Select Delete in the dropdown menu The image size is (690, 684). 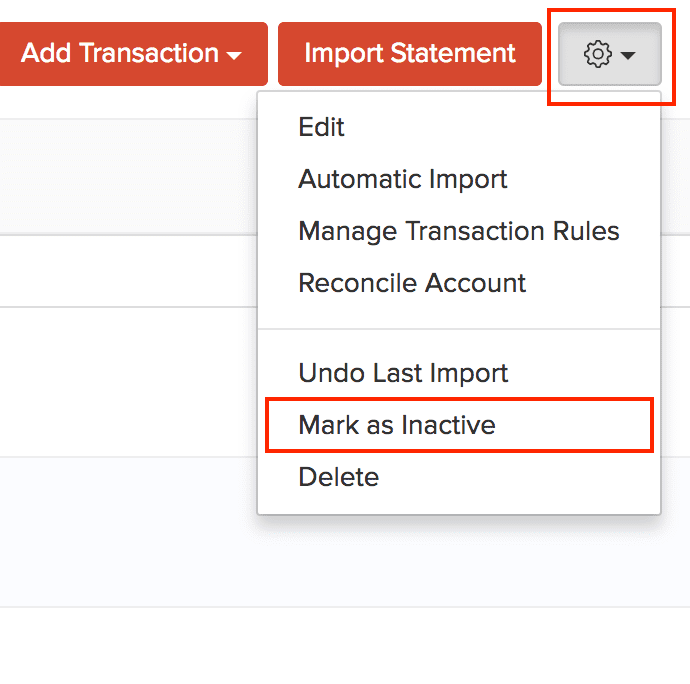pyautogui.click(x=338, y=477)
